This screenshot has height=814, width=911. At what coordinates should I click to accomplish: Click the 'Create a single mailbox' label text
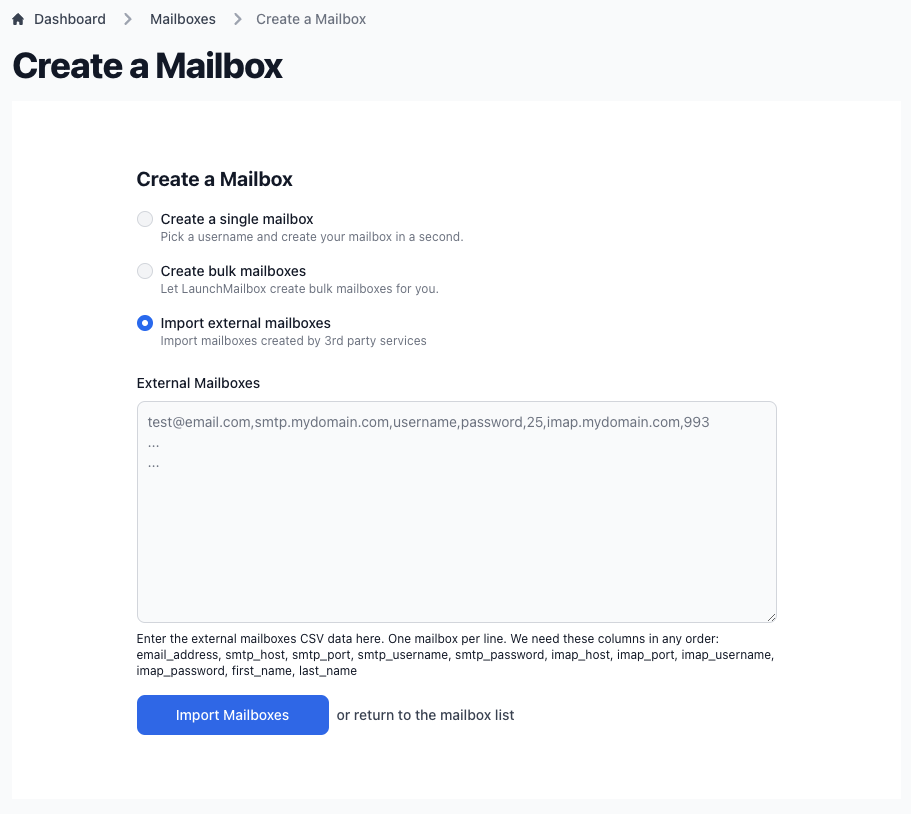[x=237, y=219]
